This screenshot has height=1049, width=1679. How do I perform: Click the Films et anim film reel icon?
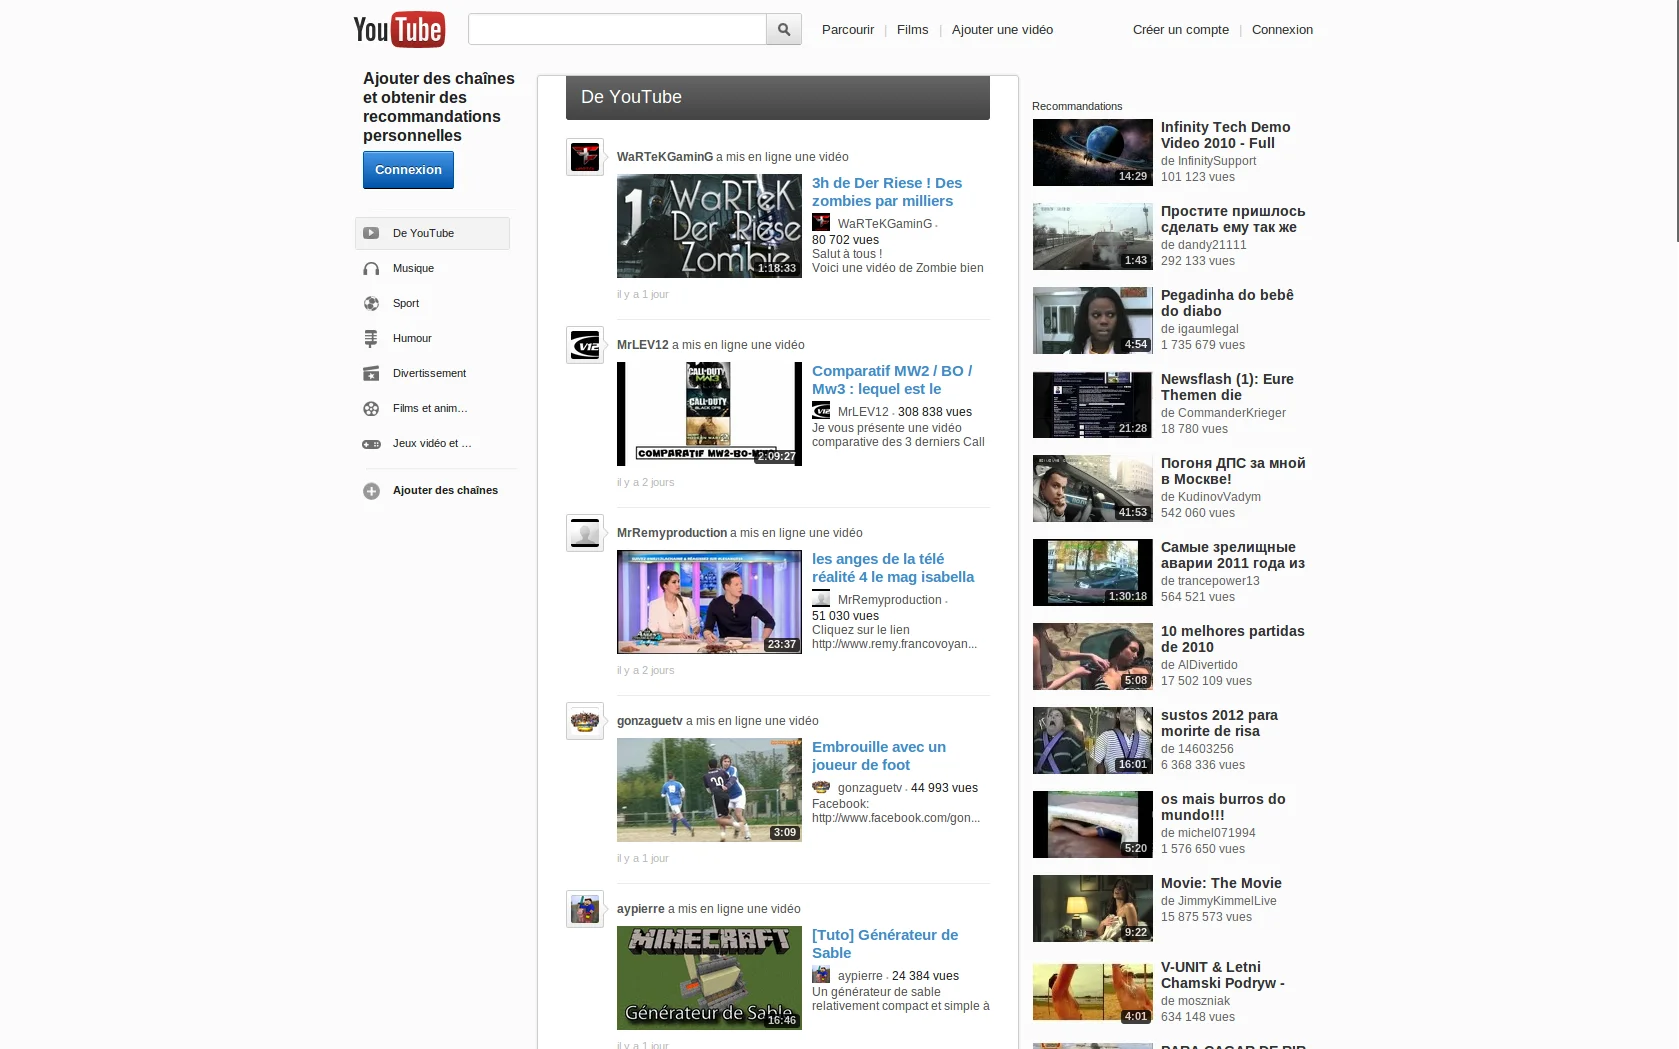click(x=371, y=408)
